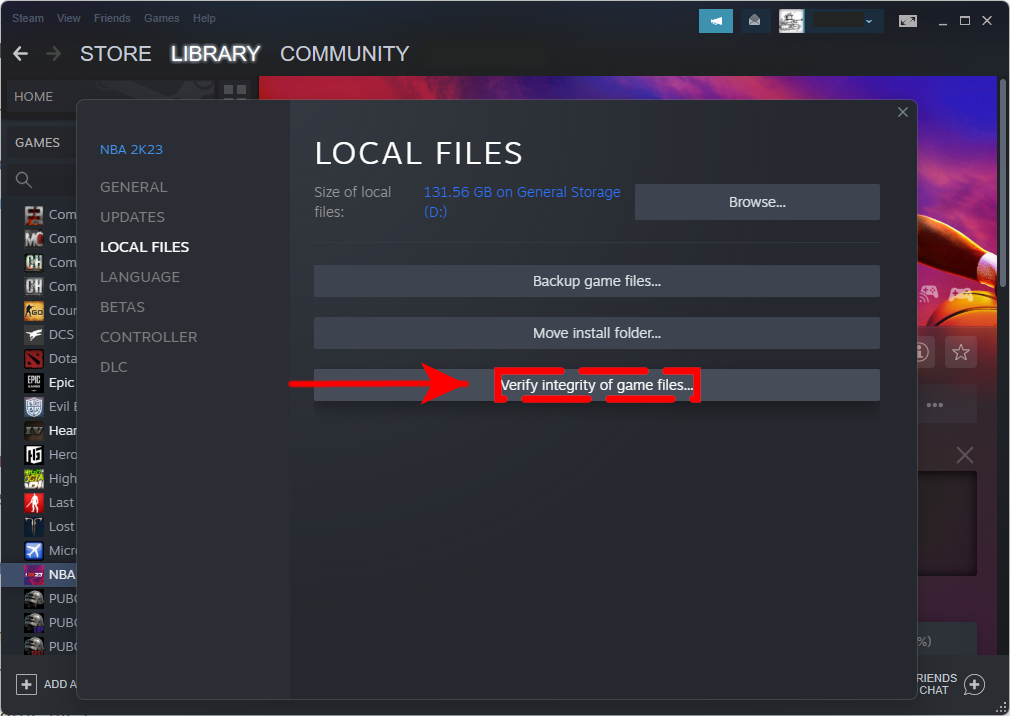
Task: Go forward with the right arrow
Action: tap(53, 53)
